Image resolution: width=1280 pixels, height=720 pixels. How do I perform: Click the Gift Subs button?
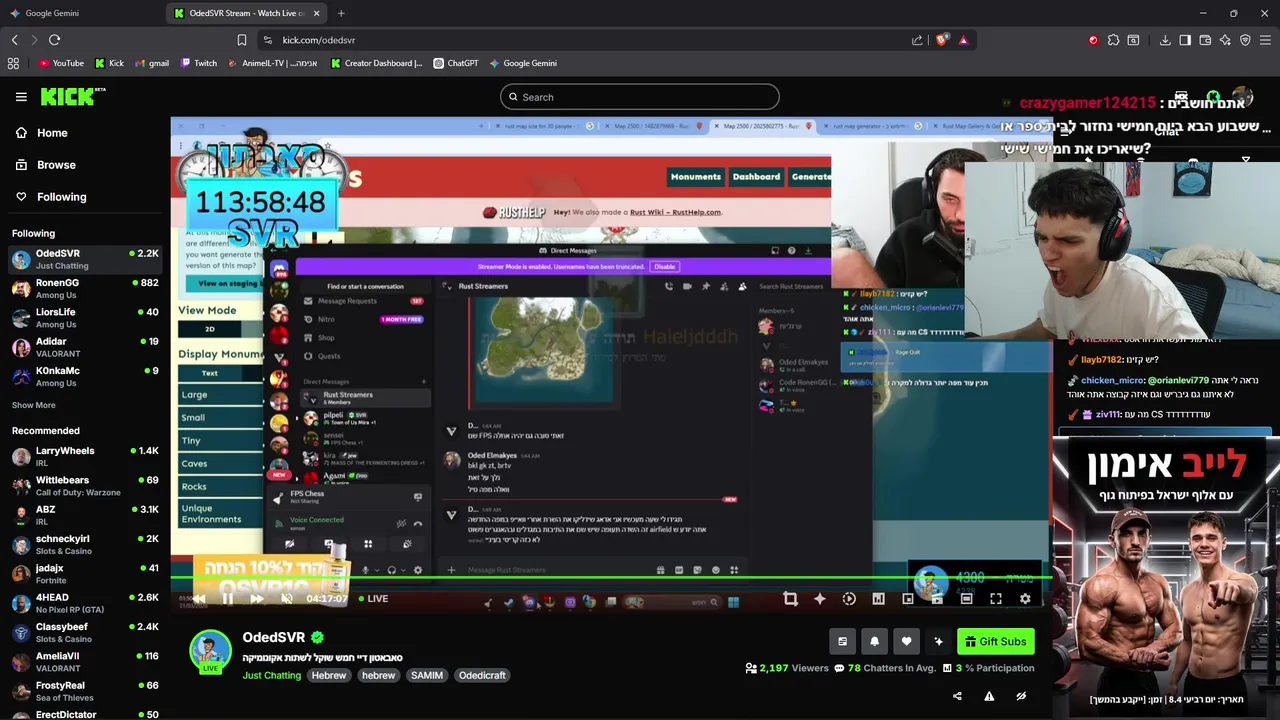(x=995, y=641)
